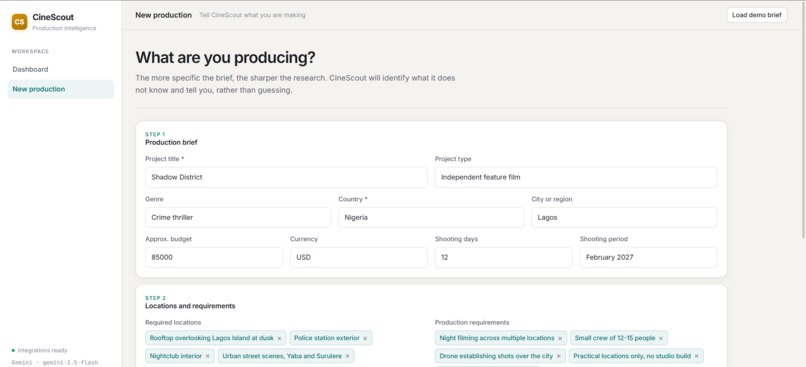Click the What are you producing heading

(225, 58)
